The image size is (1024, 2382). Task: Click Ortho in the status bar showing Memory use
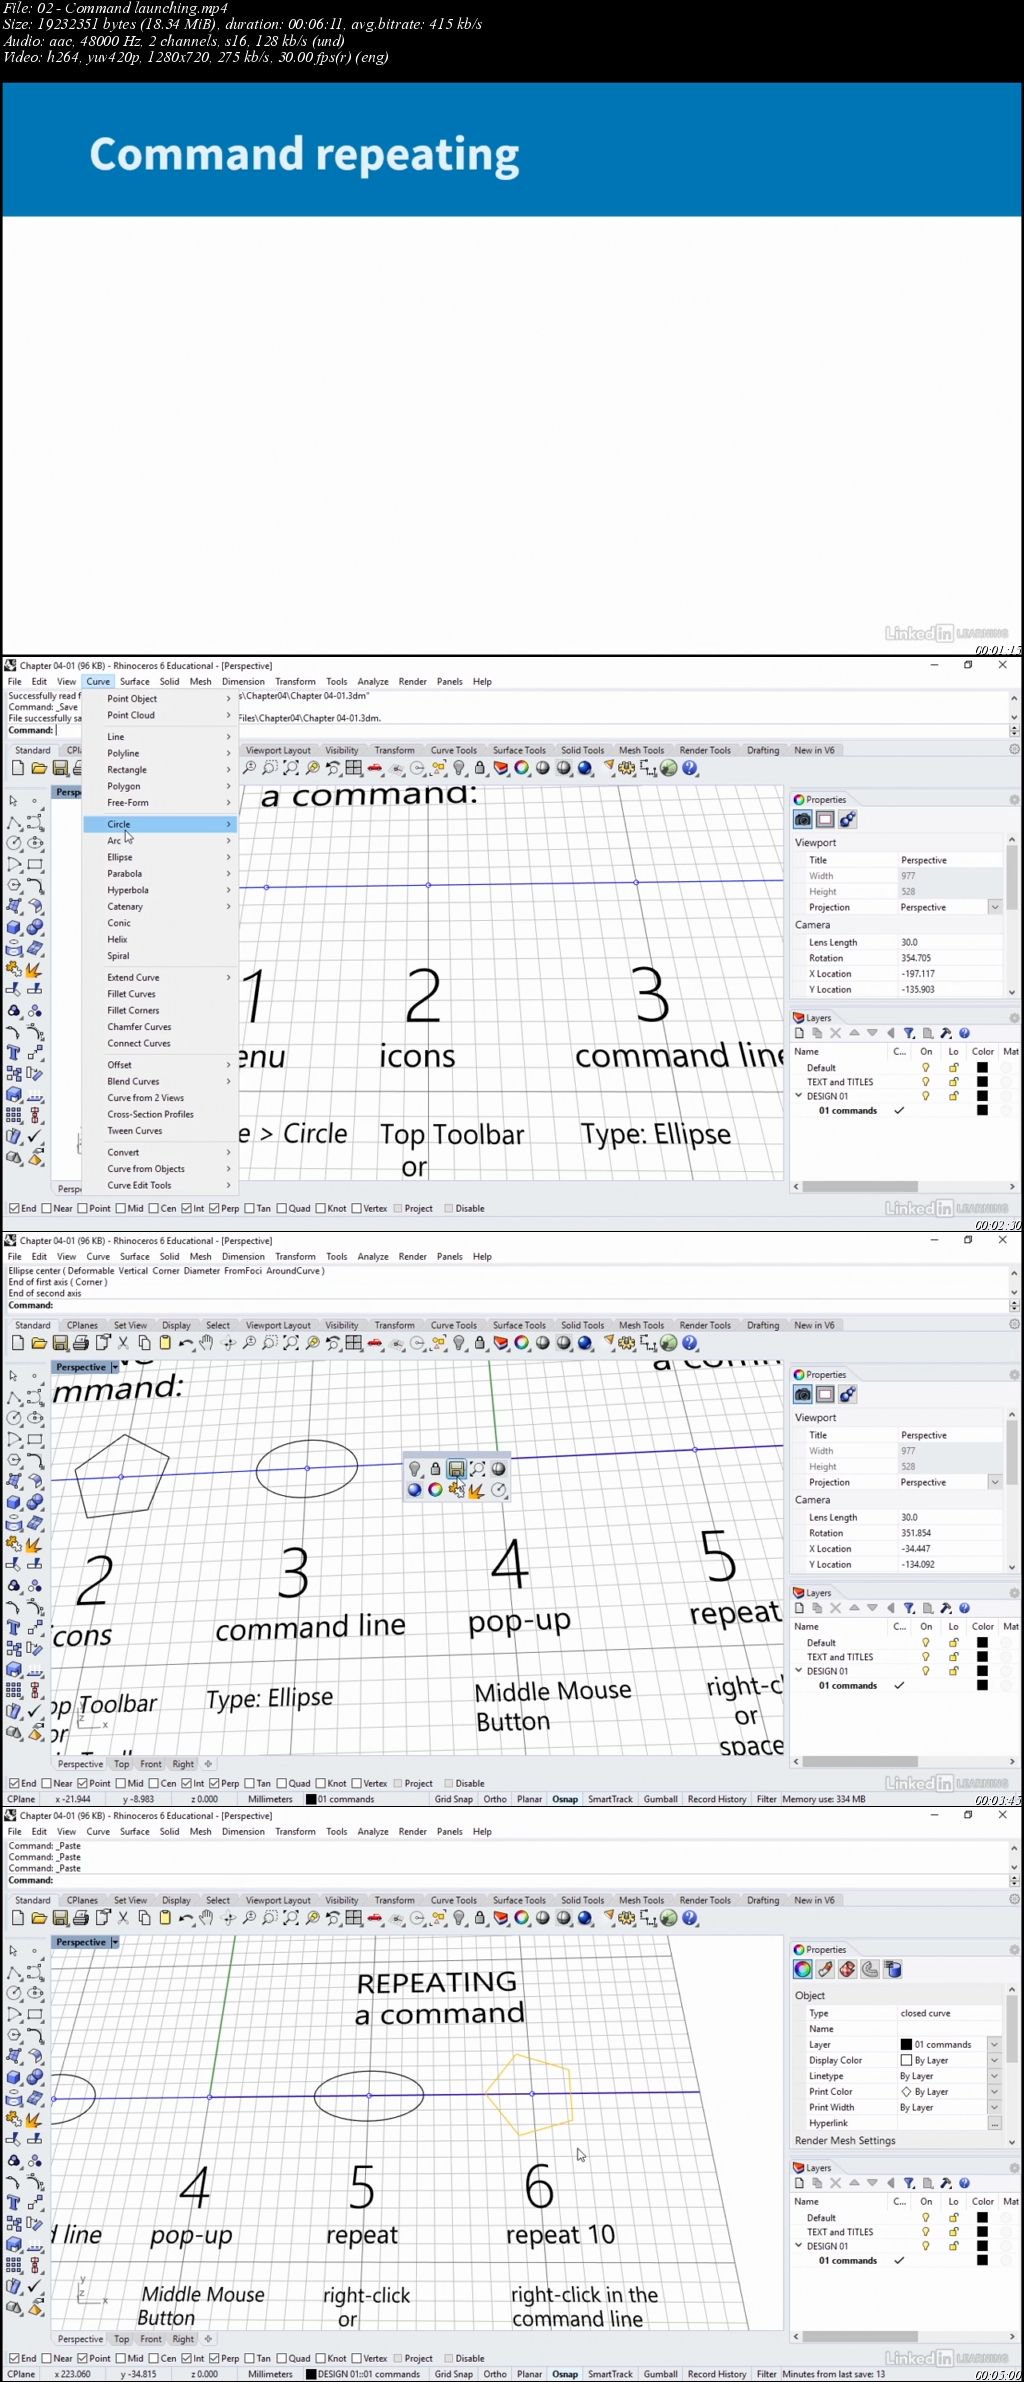tap(495, 1799)
